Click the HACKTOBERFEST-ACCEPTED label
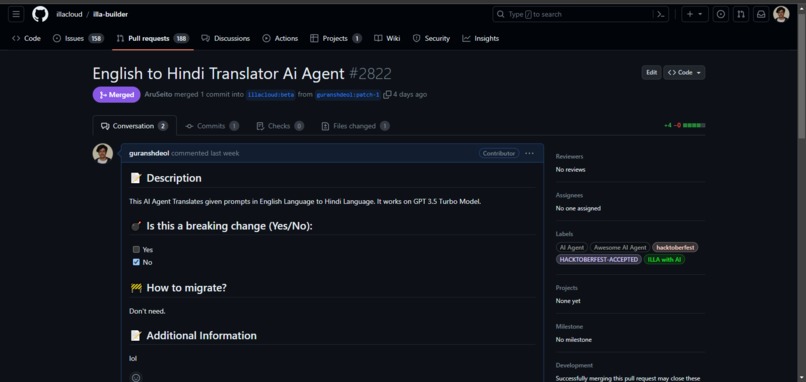806x382 pixels. [599, 260]
